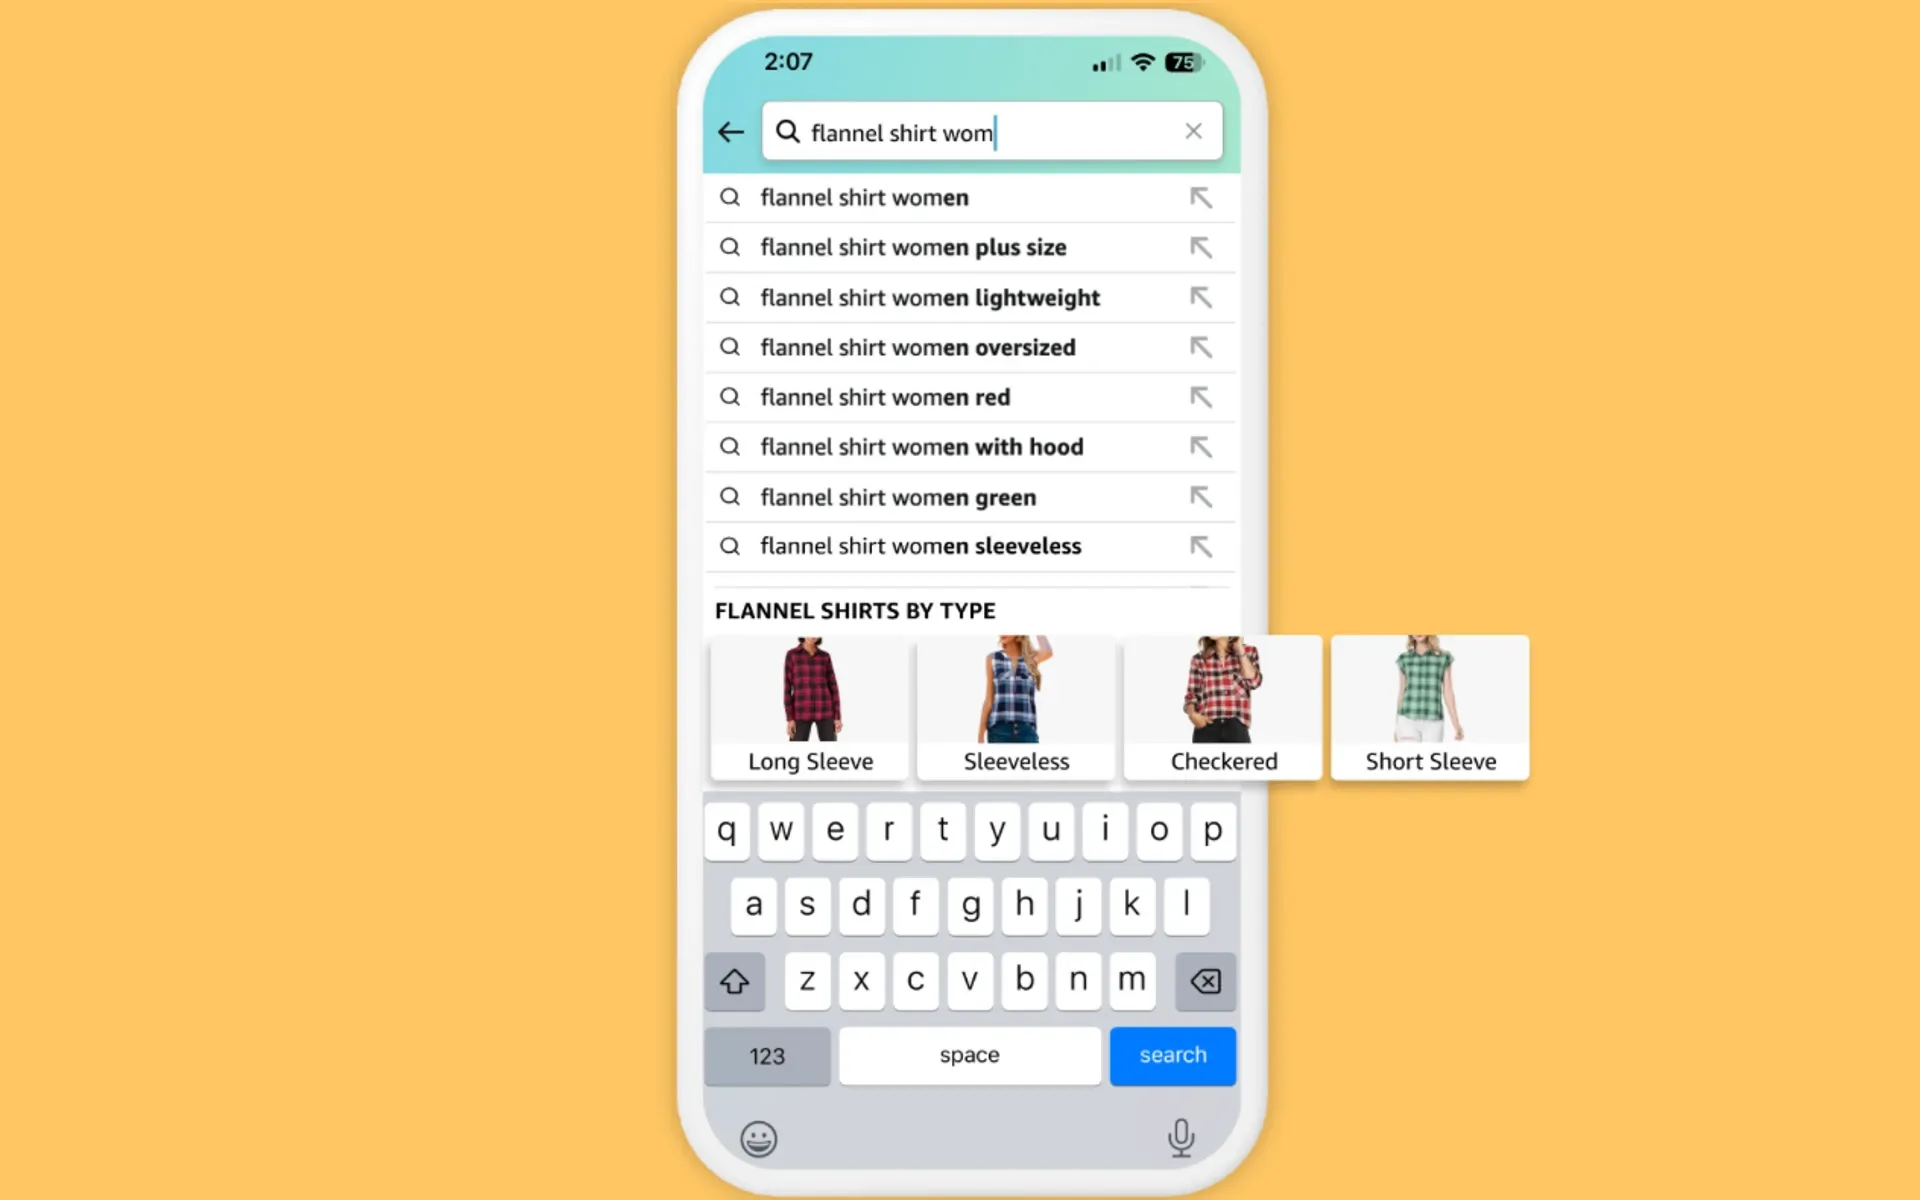The image size is (1920, 1200).
Task: Tap the blue Search button
Action: [x=1172, y=1053]
